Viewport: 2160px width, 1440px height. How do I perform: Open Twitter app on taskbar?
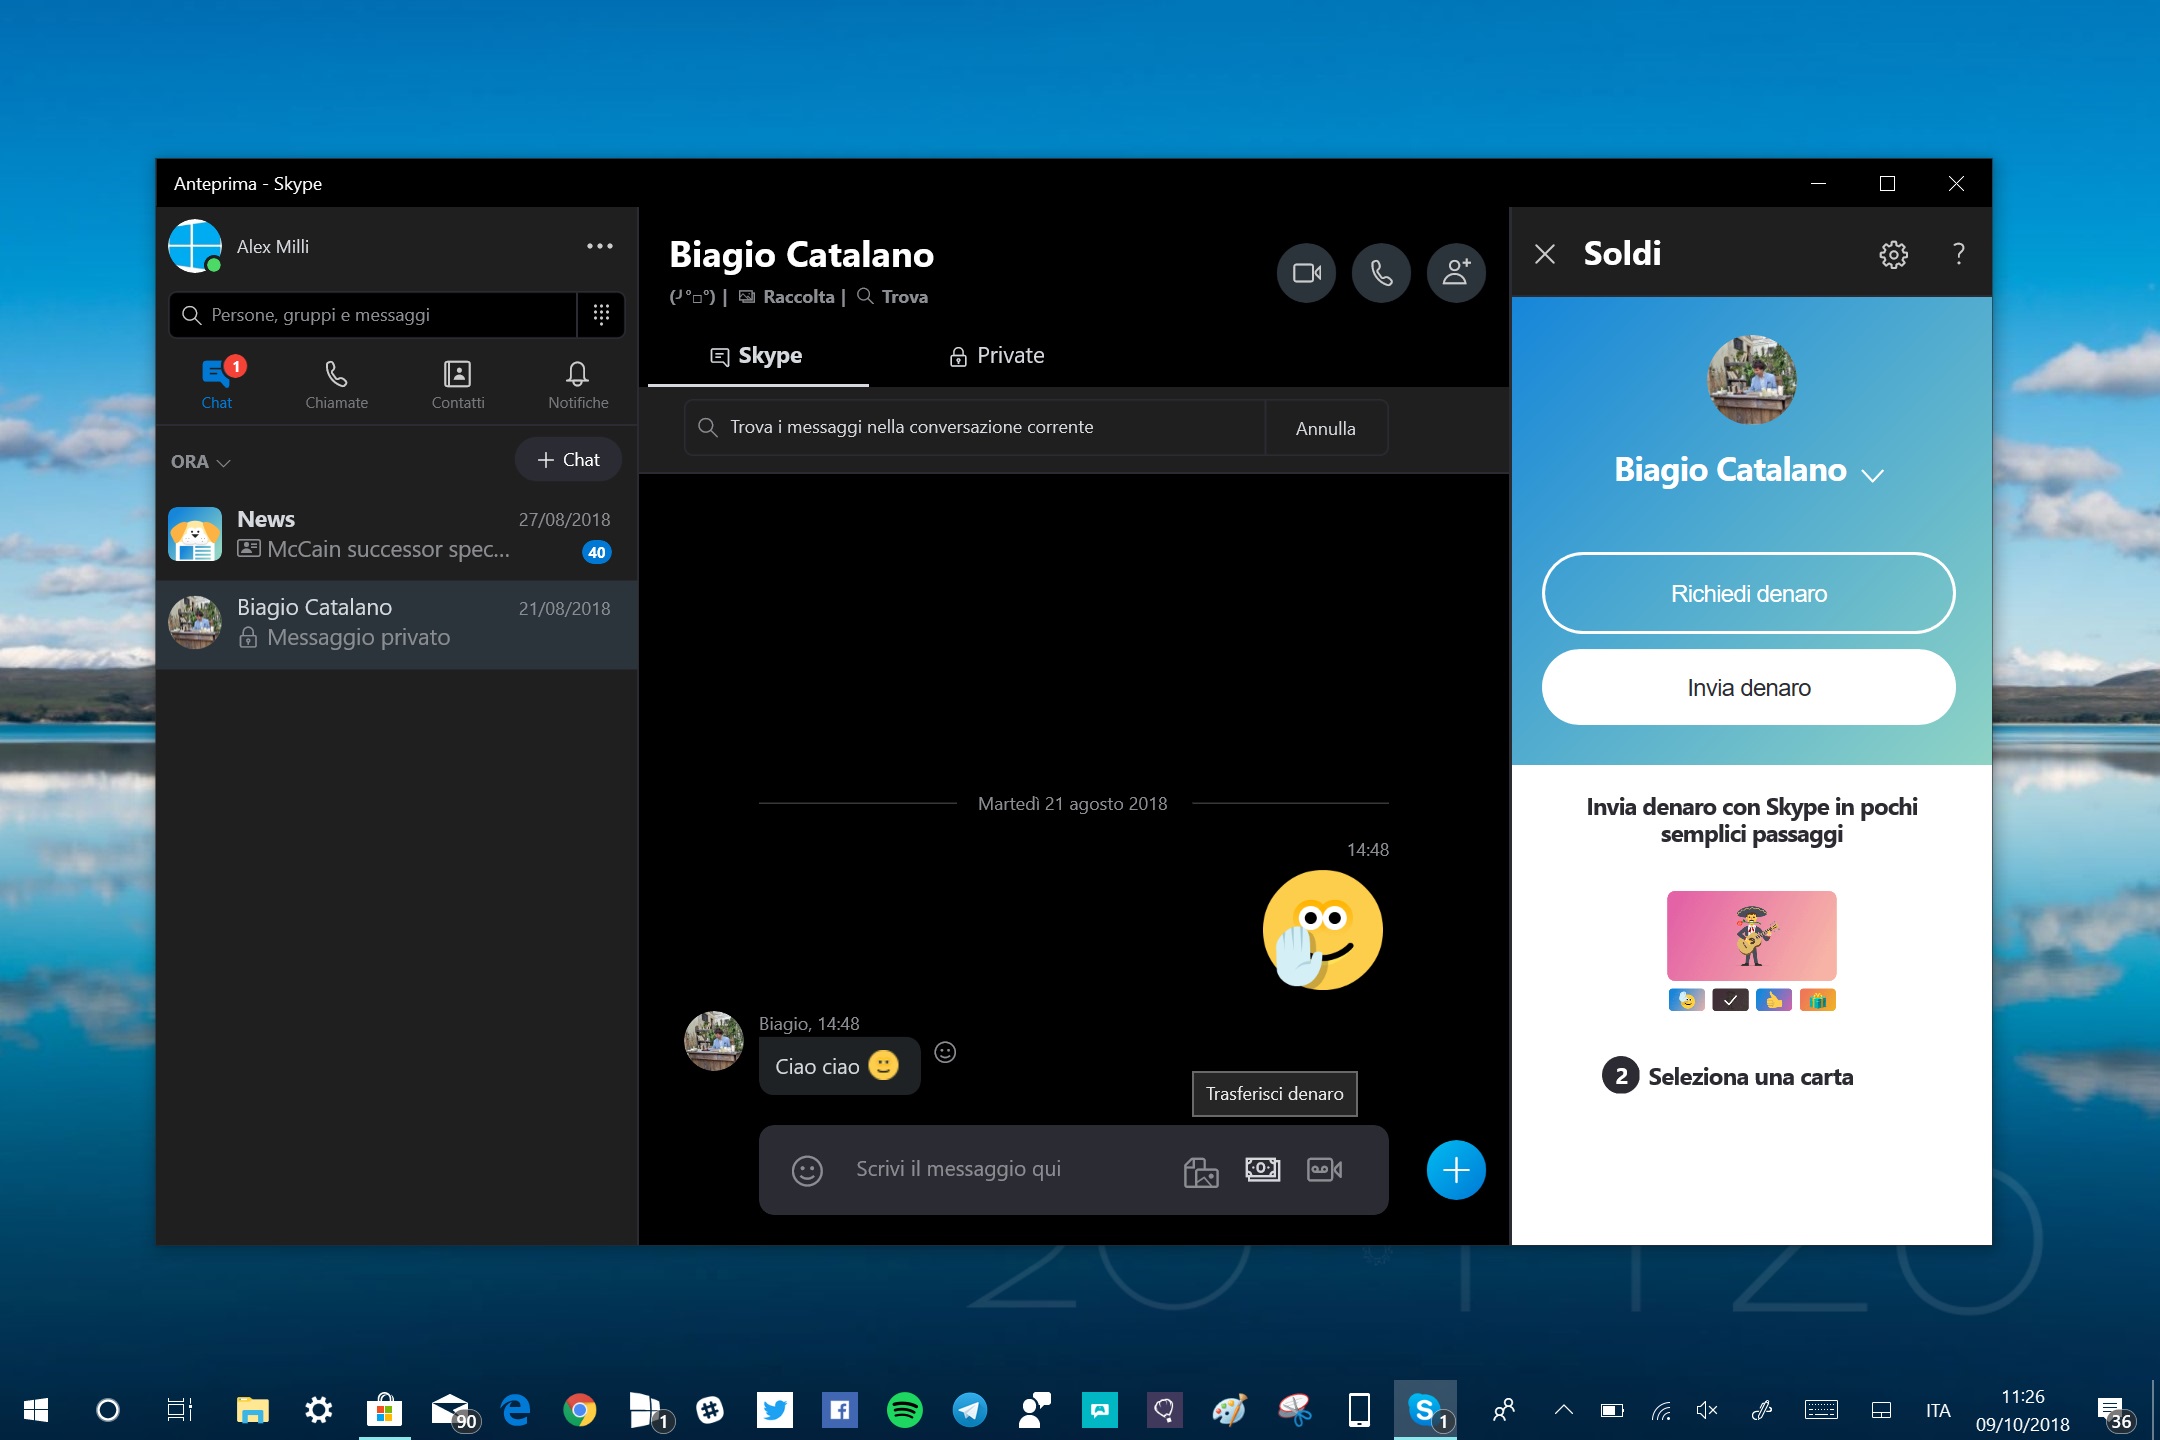tap(775, 1410)
